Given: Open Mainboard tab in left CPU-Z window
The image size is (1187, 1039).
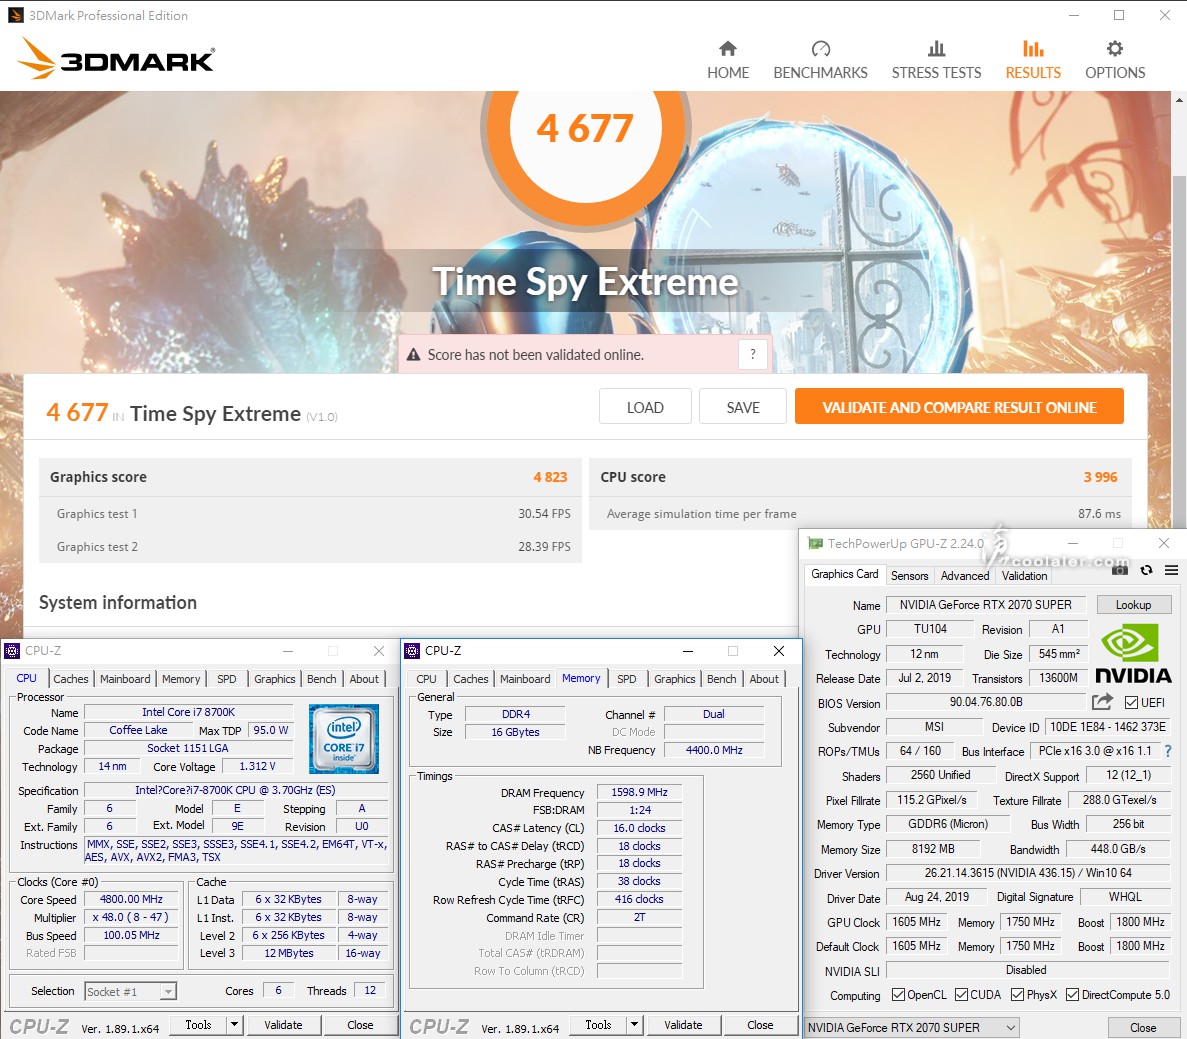Looking at the screenshot, I should tap(125, 679).
